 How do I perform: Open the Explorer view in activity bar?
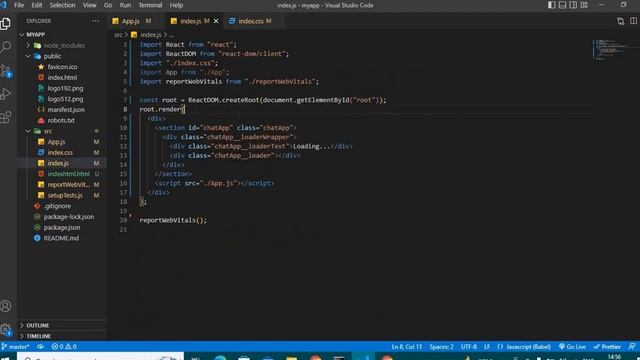(x=6, y=24)
